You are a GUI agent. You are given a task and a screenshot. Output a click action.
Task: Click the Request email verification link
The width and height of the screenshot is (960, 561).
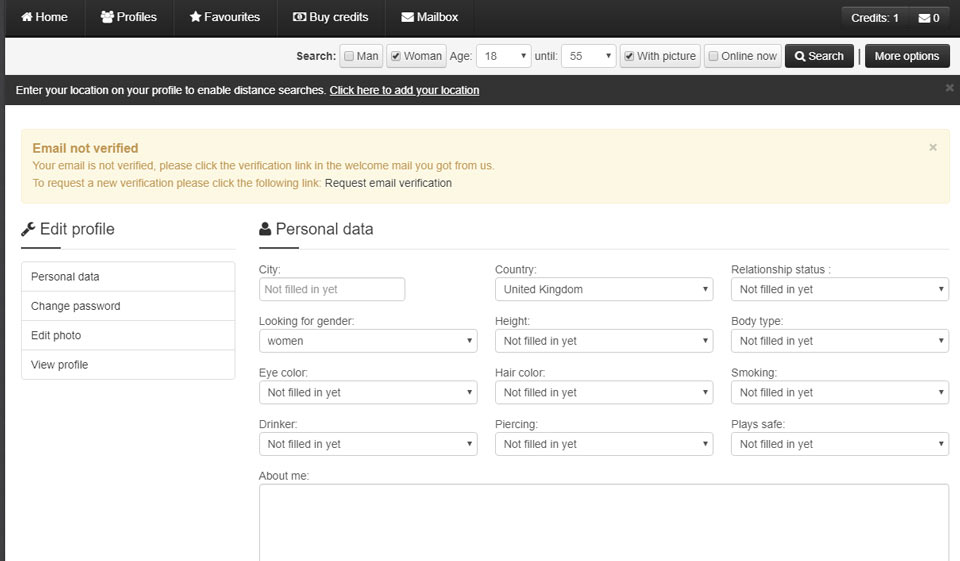[388, 183]
